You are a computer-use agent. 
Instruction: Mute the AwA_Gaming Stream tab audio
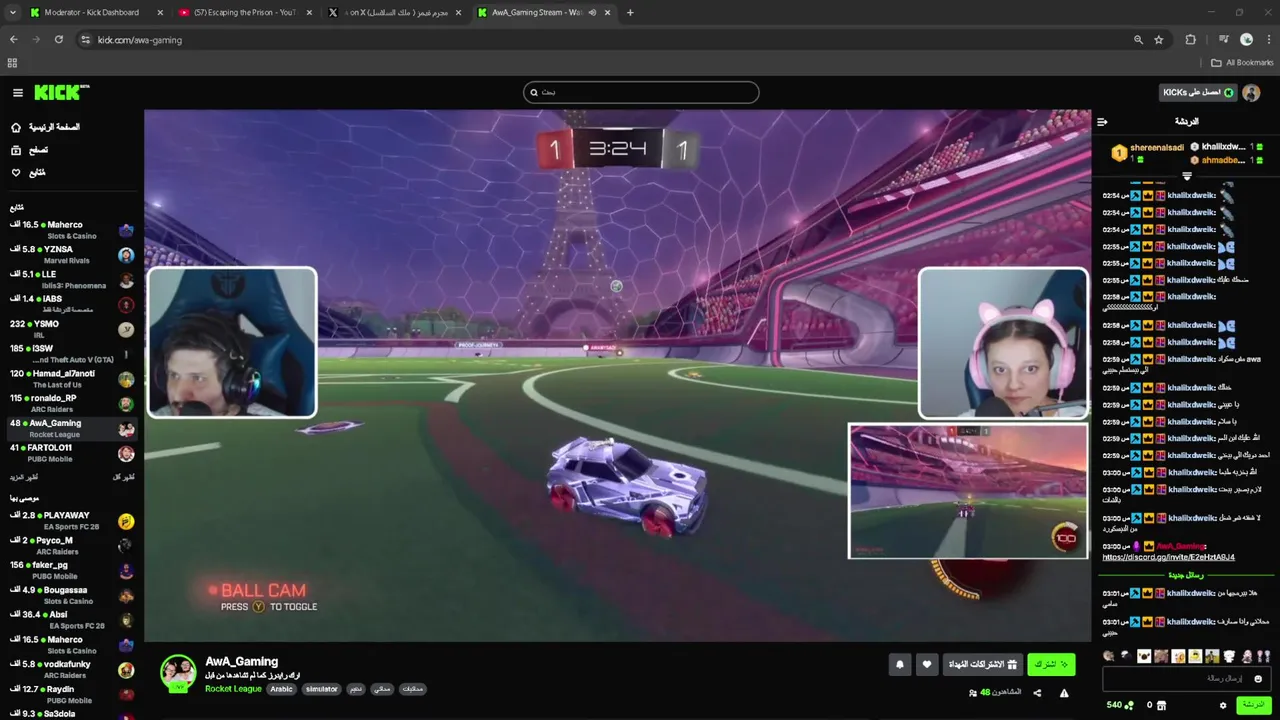(591, 12)
